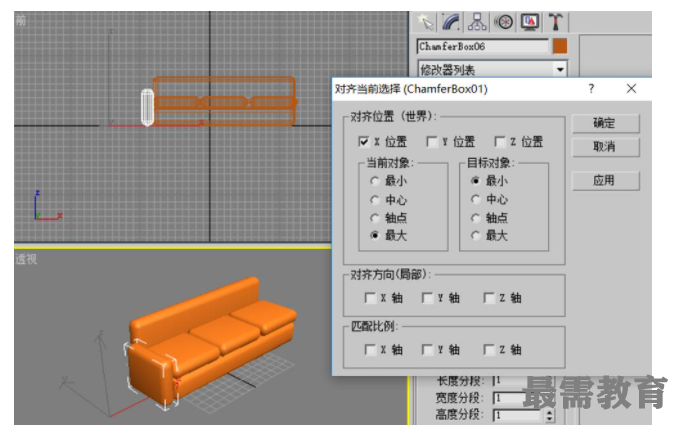Image resolution: width=674 pixels, height=432 pixels.
Task: Select 最小 under 目标对象
Action: tap(475, 181)
